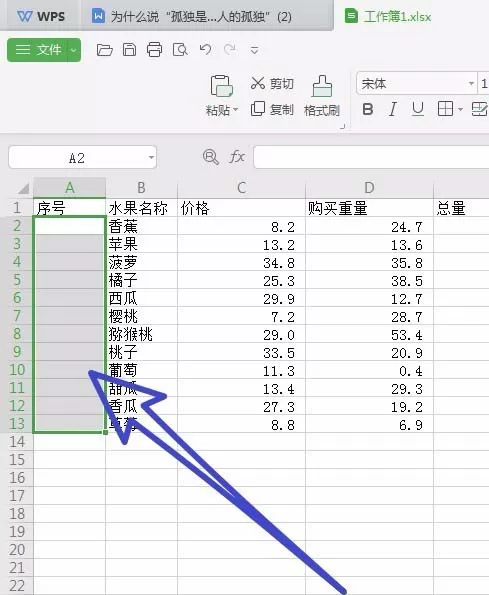
Task: Toggle Italic formatting
Action: click(393, 109)
